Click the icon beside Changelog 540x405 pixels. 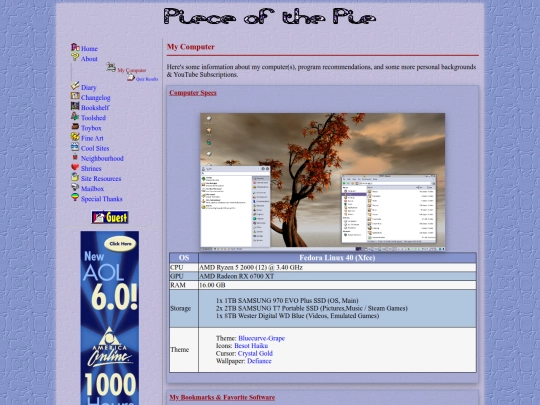click(75, 96)
